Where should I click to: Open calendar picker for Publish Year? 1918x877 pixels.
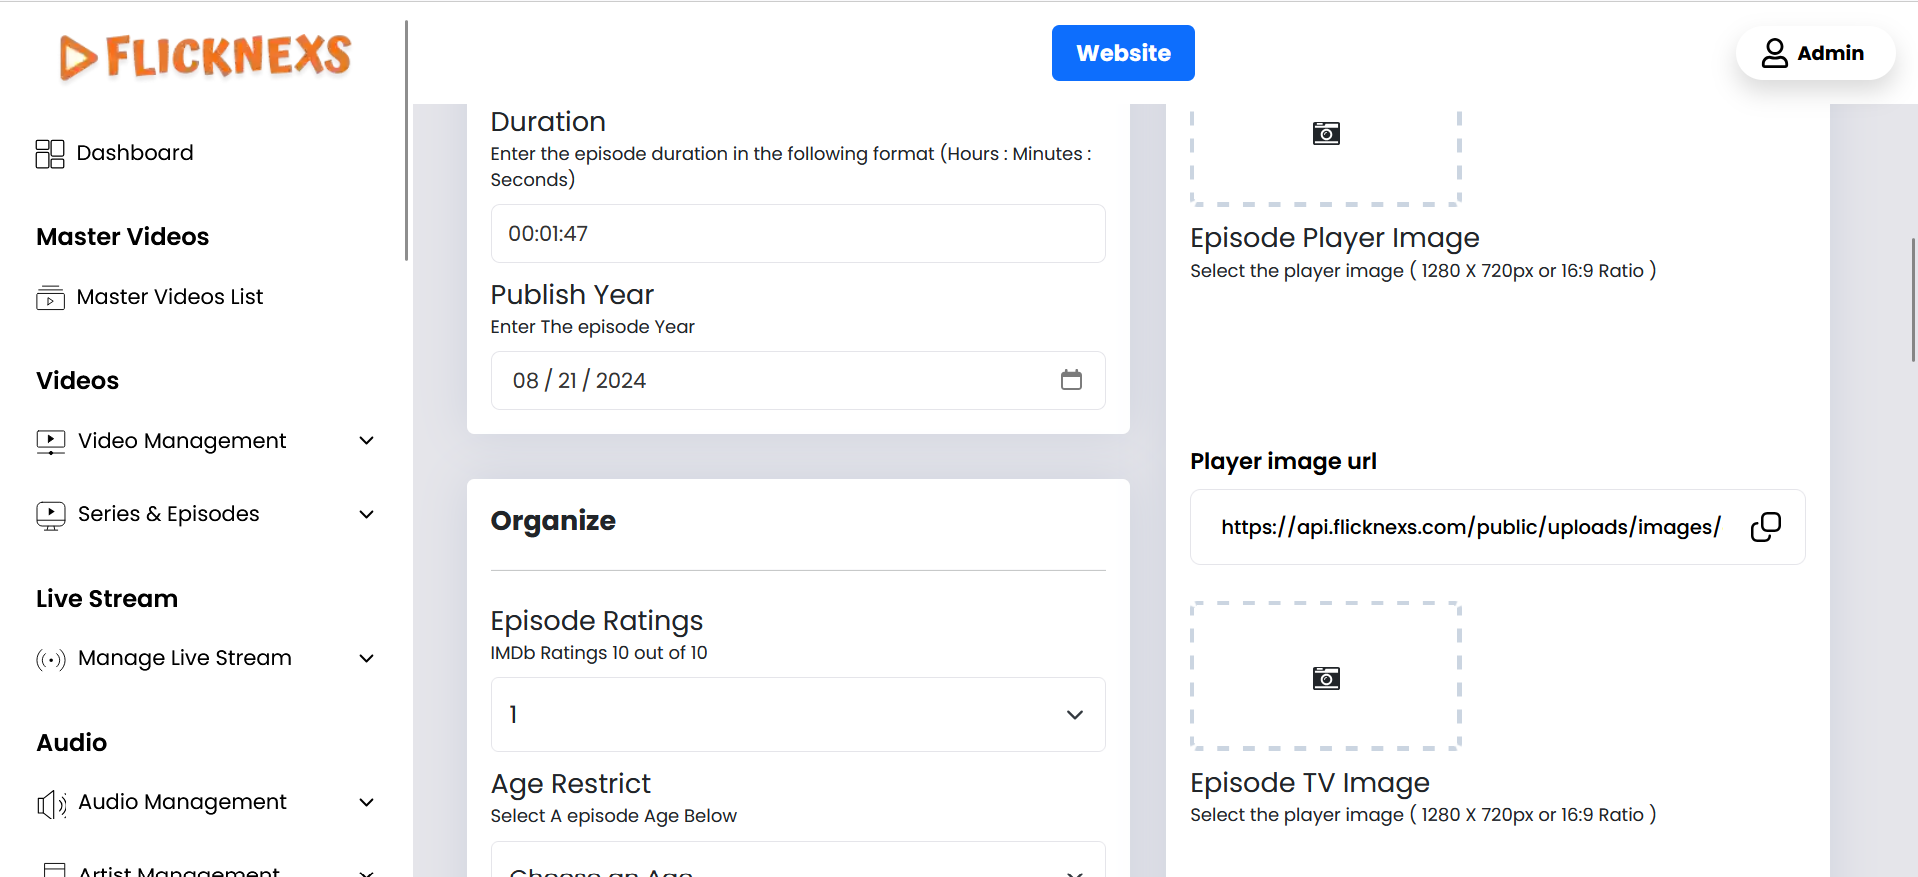pyautogui.click(x=1071, y=380)
